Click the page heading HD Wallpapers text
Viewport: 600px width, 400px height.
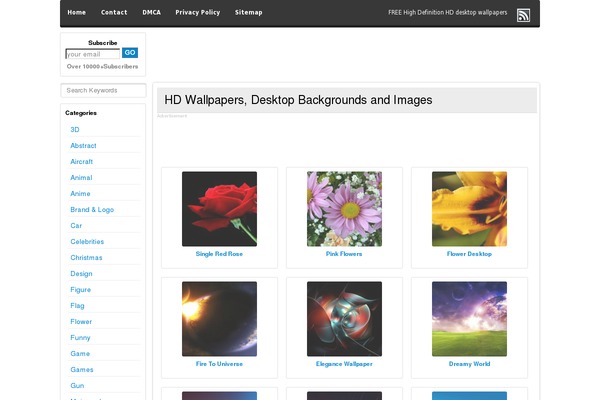298,100
